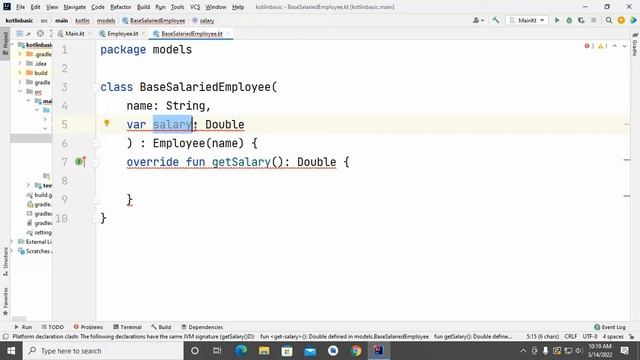Collapse the src folder in project tree
This screenshot has width=640, height=360.
point(20,91)
